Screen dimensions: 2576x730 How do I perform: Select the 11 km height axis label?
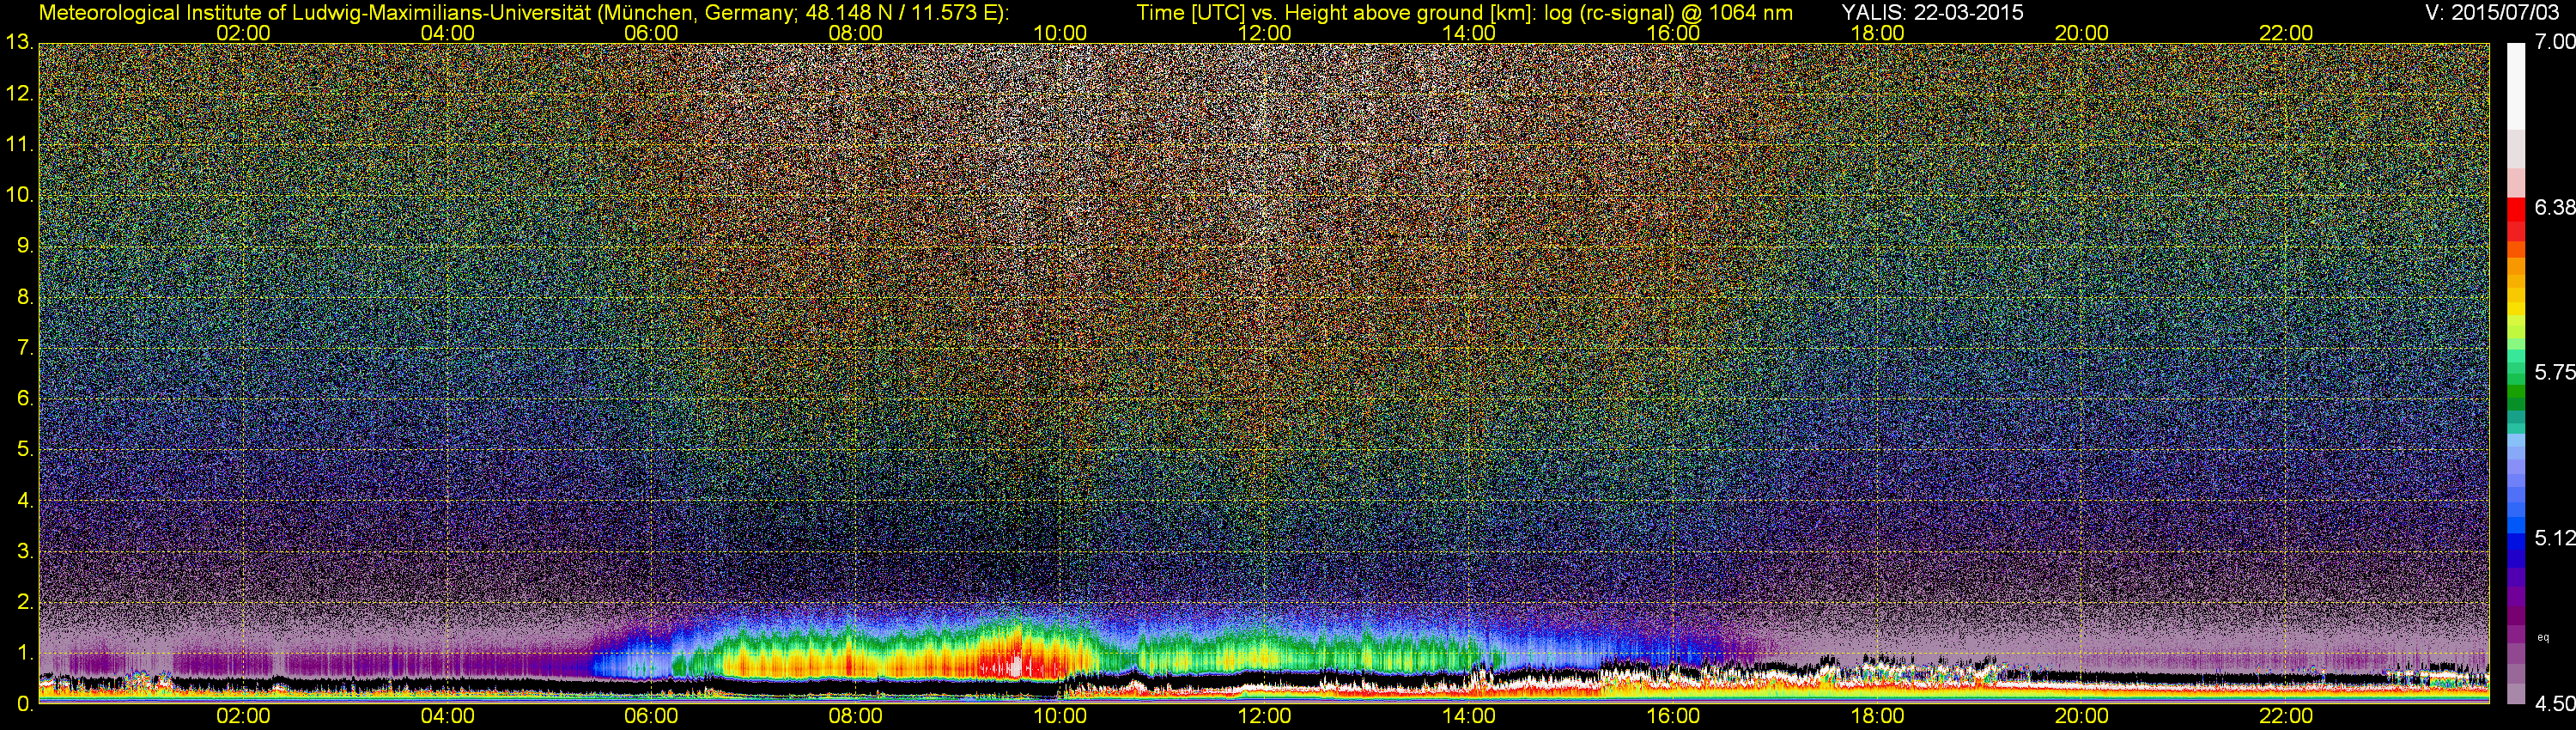click(x=18, y=145)
